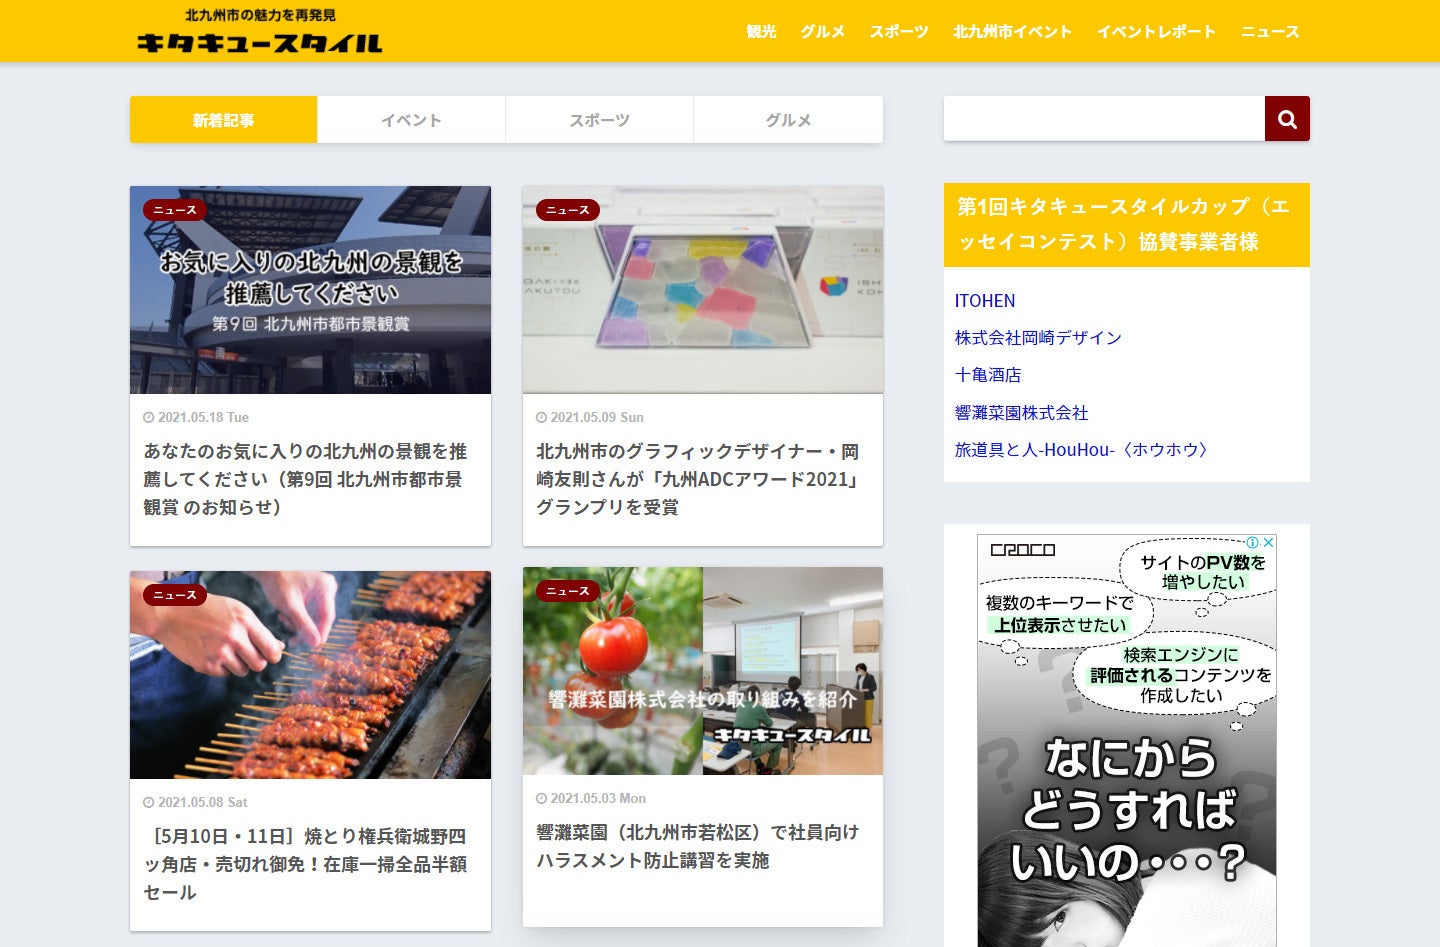Click the magnifying glass search button

click(x=1287, y=119)
